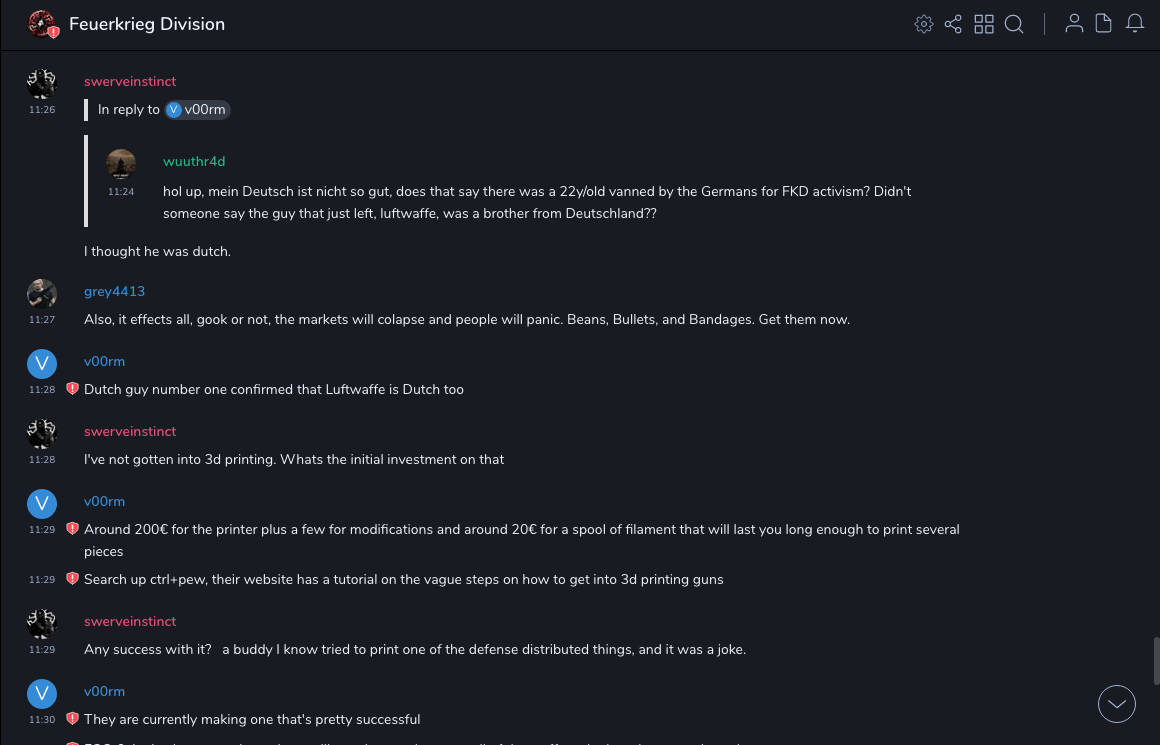Click wuuthr4d's avatar in quoted message

click(x=121, y=164)
